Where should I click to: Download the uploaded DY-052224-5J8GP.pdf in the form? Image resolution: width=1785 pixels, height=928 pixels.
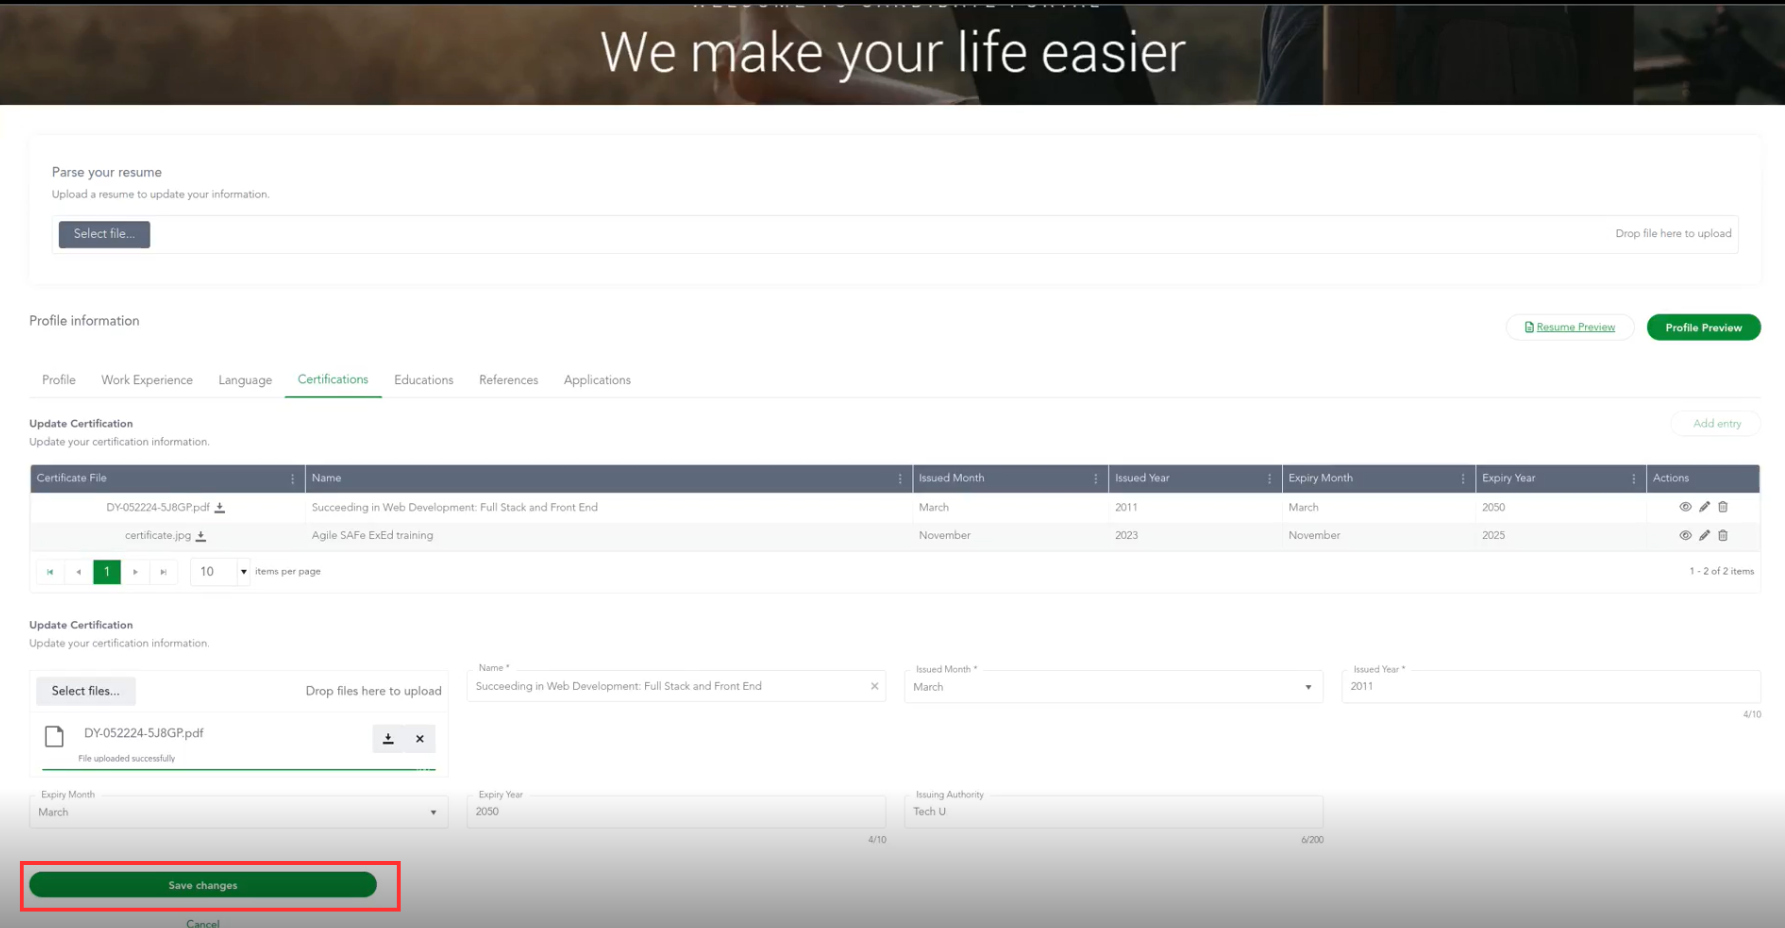[x=388, y=739]
